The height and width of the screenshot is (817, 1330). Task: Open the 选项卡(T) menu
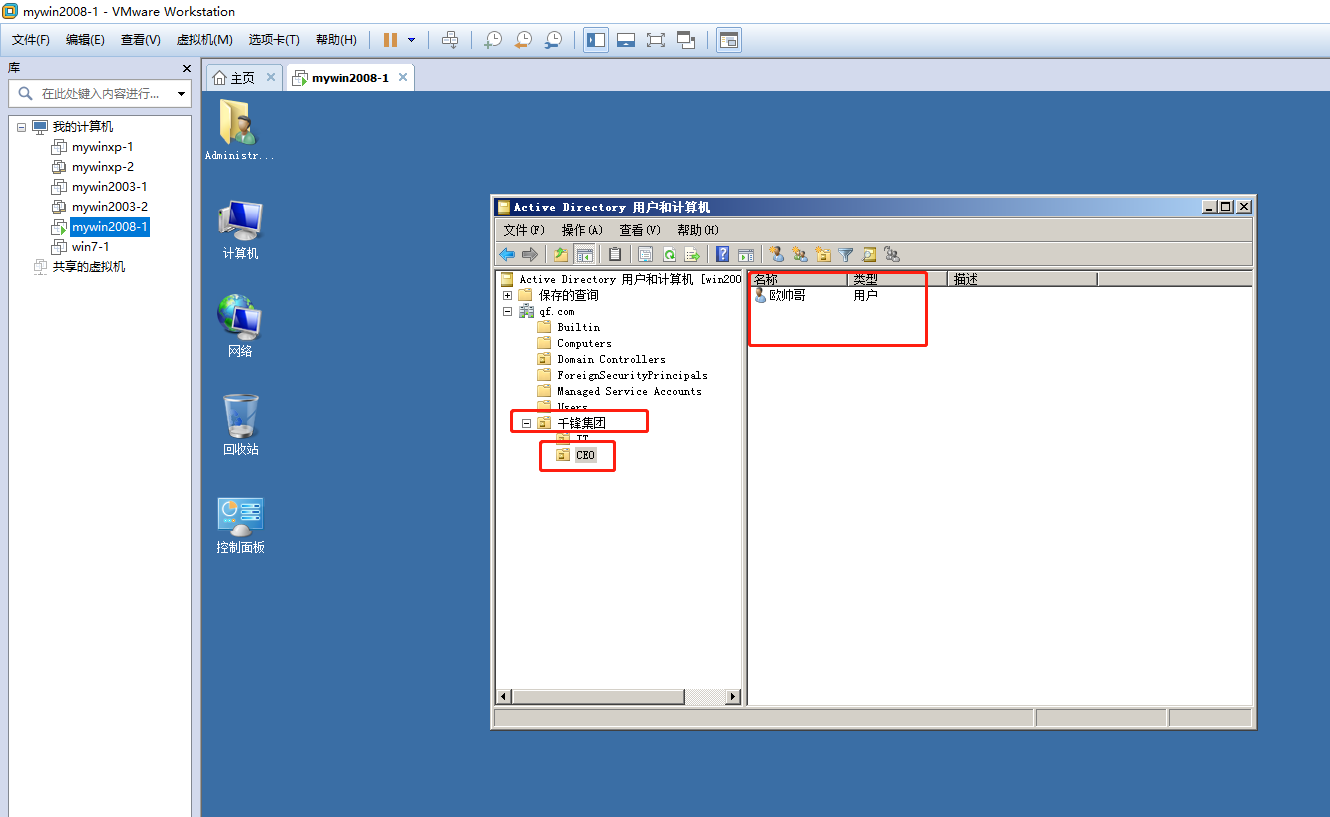274,40
